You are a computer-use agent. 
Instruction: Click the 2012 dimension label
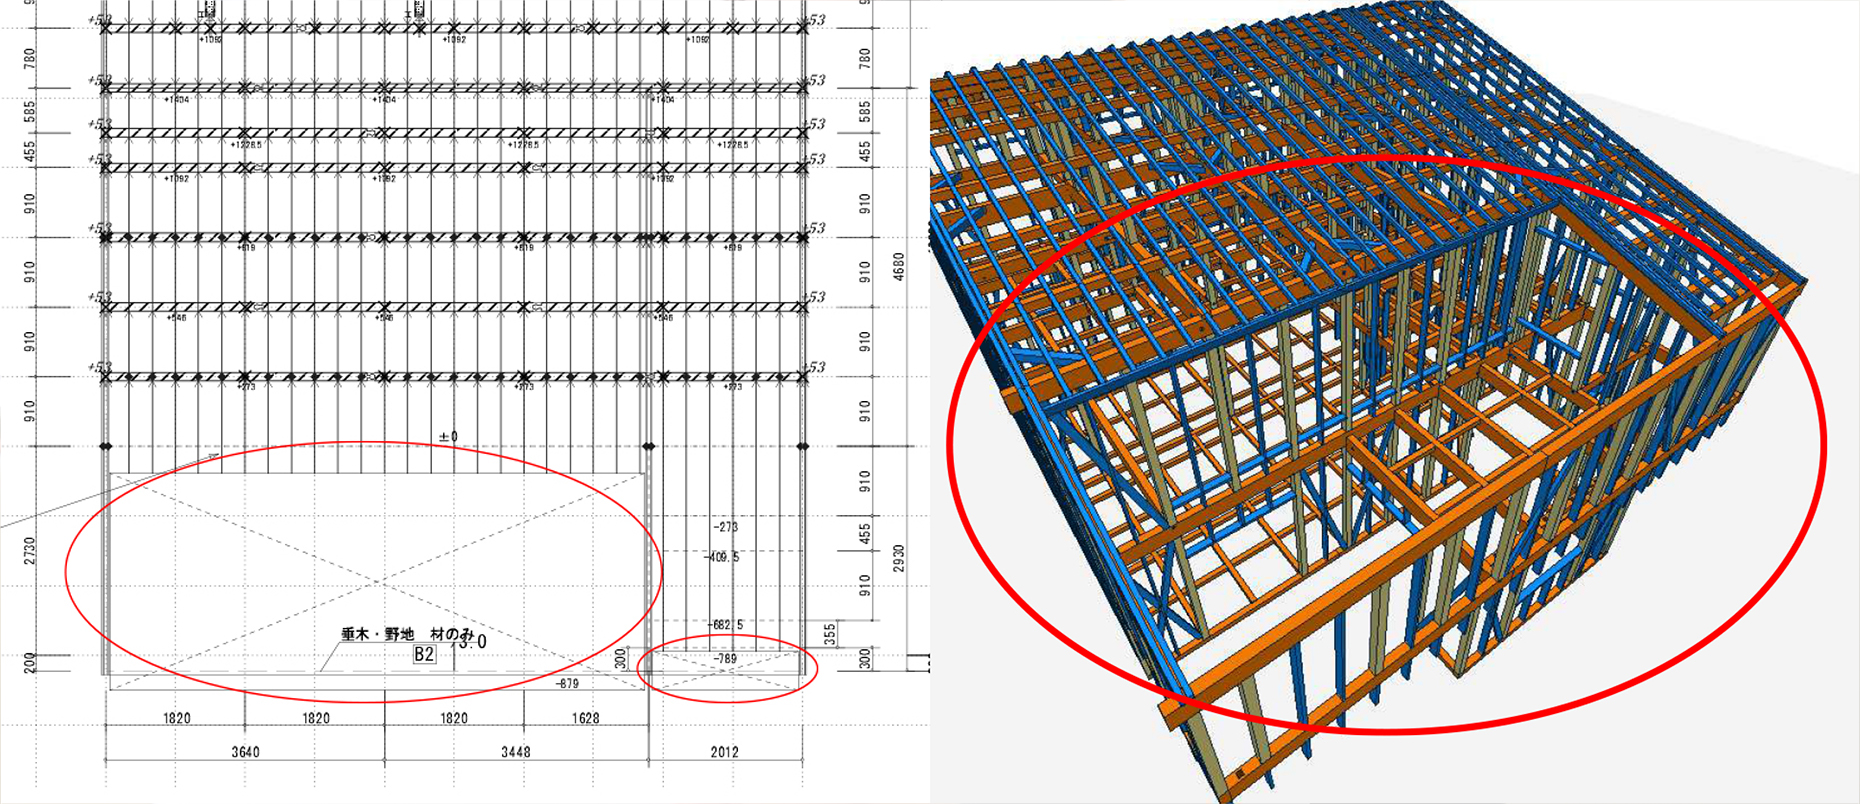coord(725,752)
